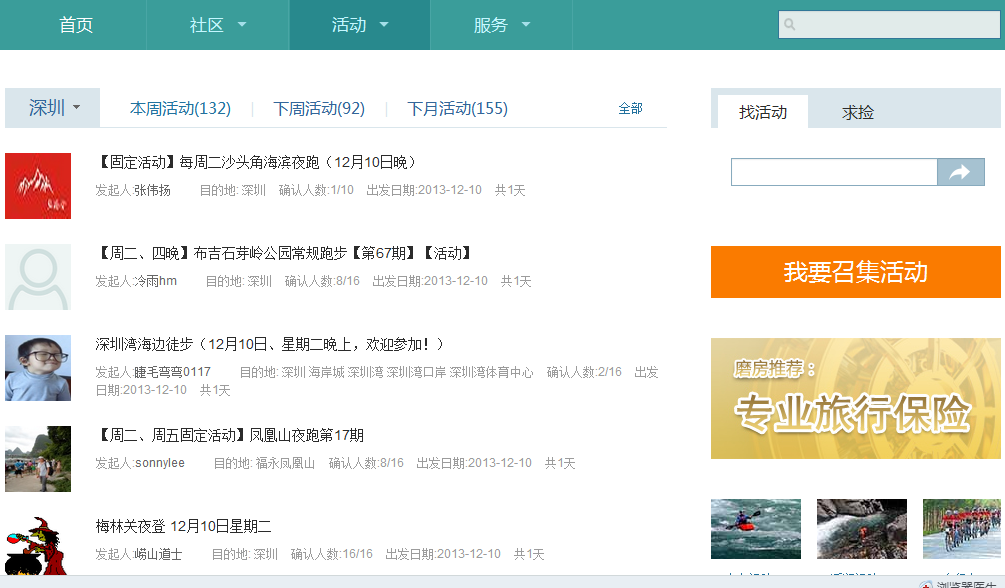Go to 首页 in the navigation bar
The height and width of the screenshot is (588, 1005).
coord(76,25)
